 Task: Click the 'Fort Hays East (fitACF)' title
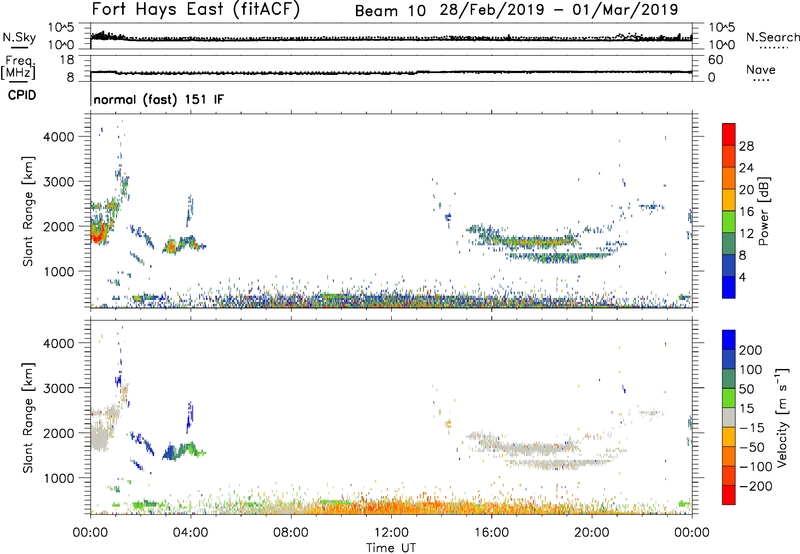click(196, 10)
